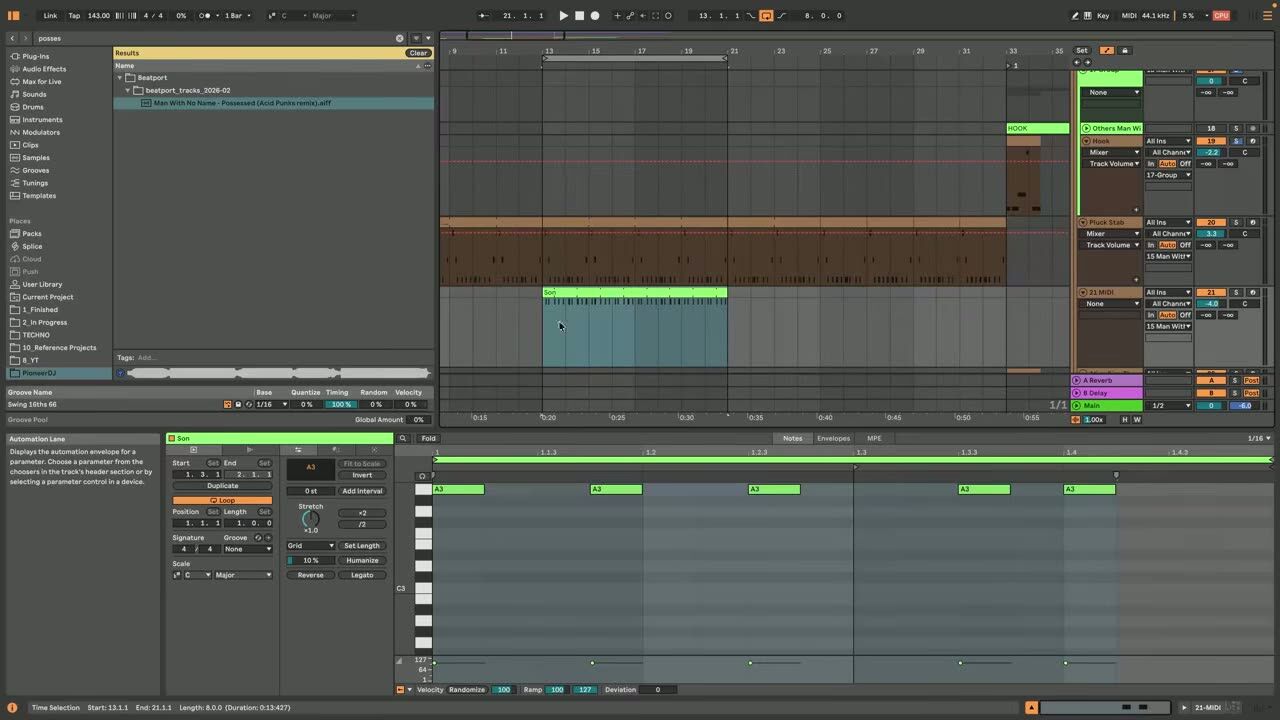Collapse the Beatport folder in results
1280x720 pixels.
(x=119, y=77)
